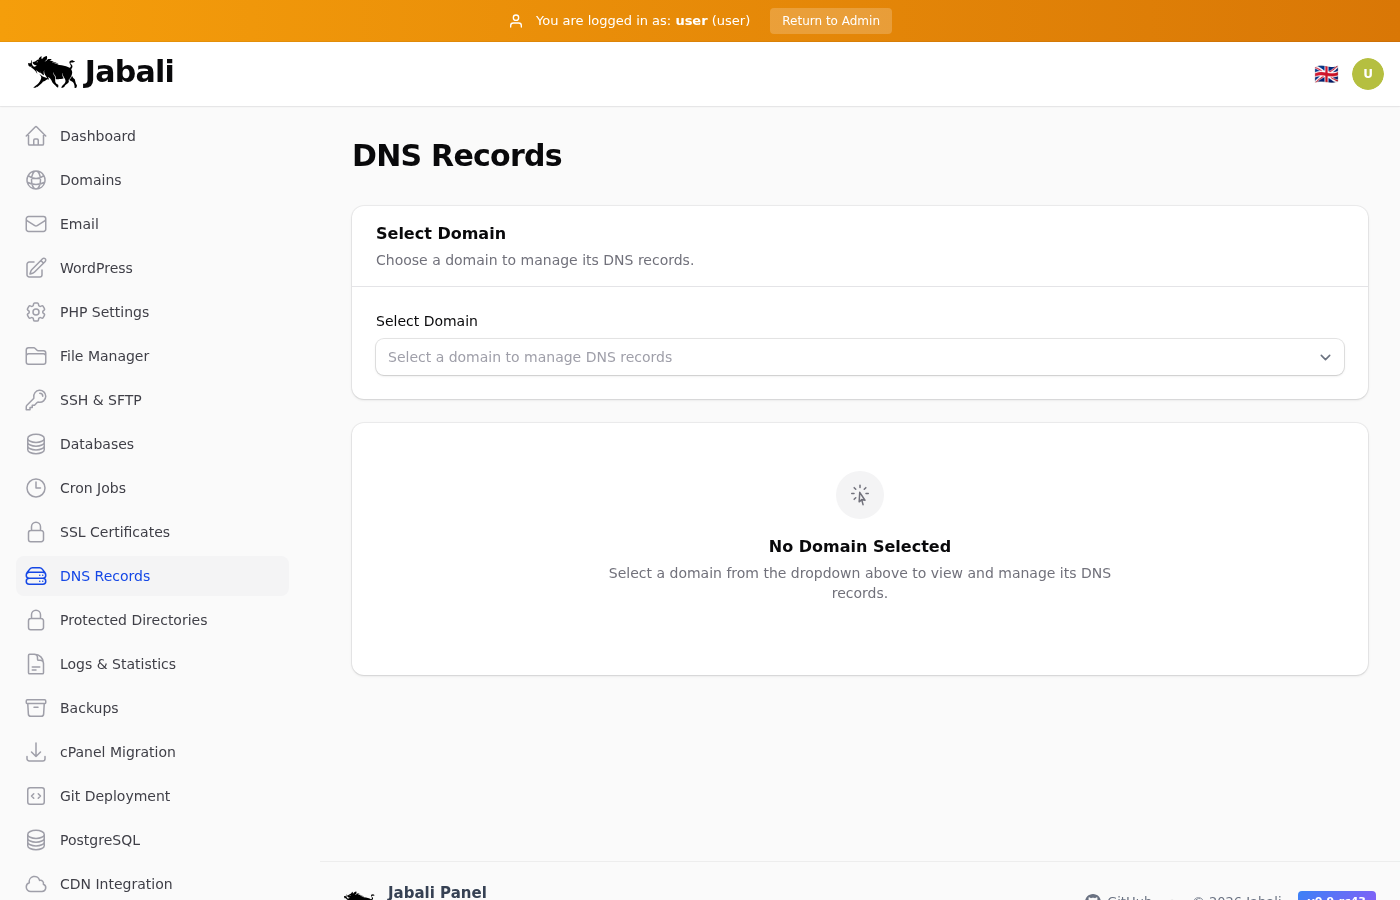Open the File Manager menu item
This screenshot has width=1400, height=900.
pos(104,356)
